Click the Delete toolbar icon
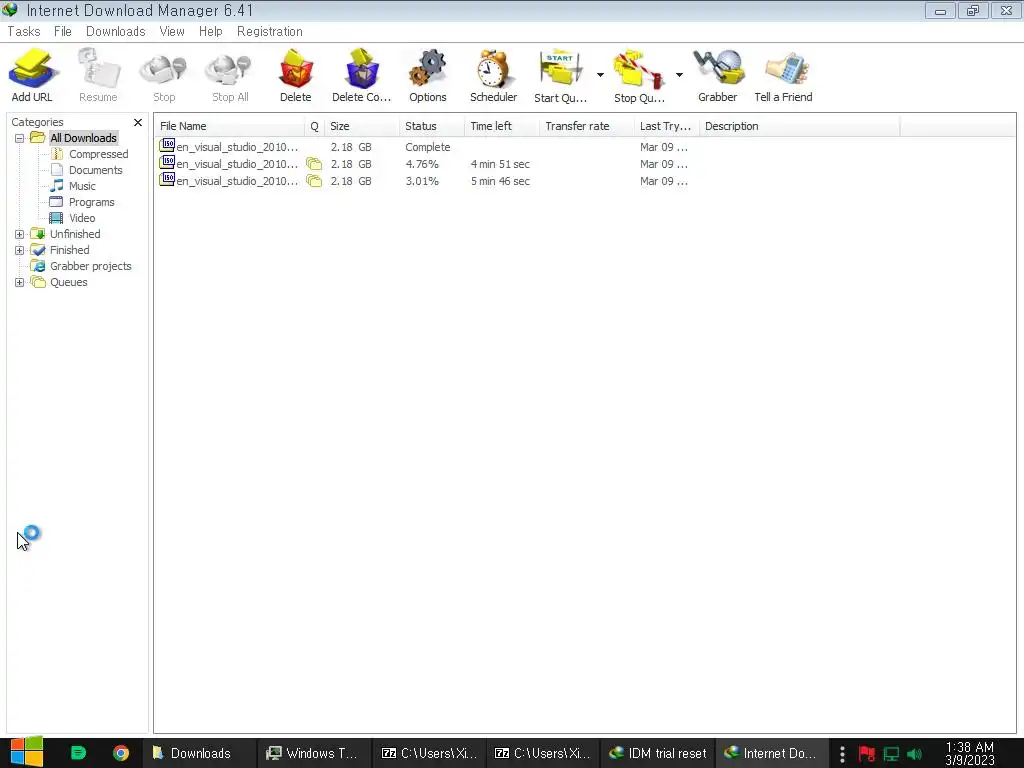The width and height of the screenshot is (1024, 768). point(295,69)
